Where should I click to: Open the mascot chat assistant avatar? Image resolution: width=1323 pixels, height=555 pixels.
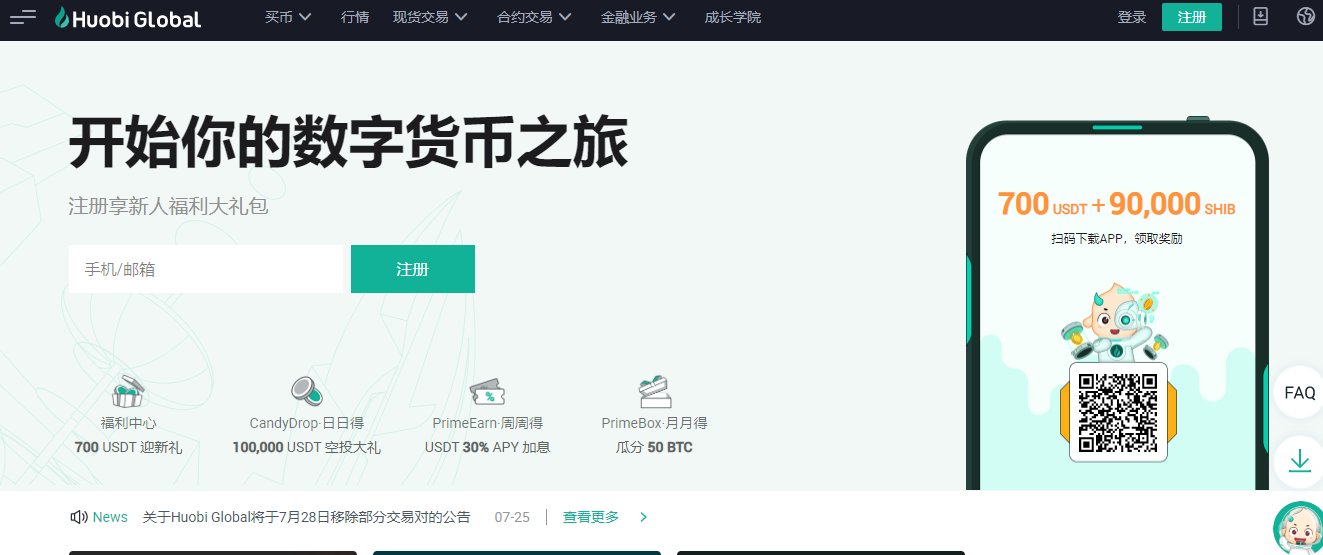click(1299, 528)
